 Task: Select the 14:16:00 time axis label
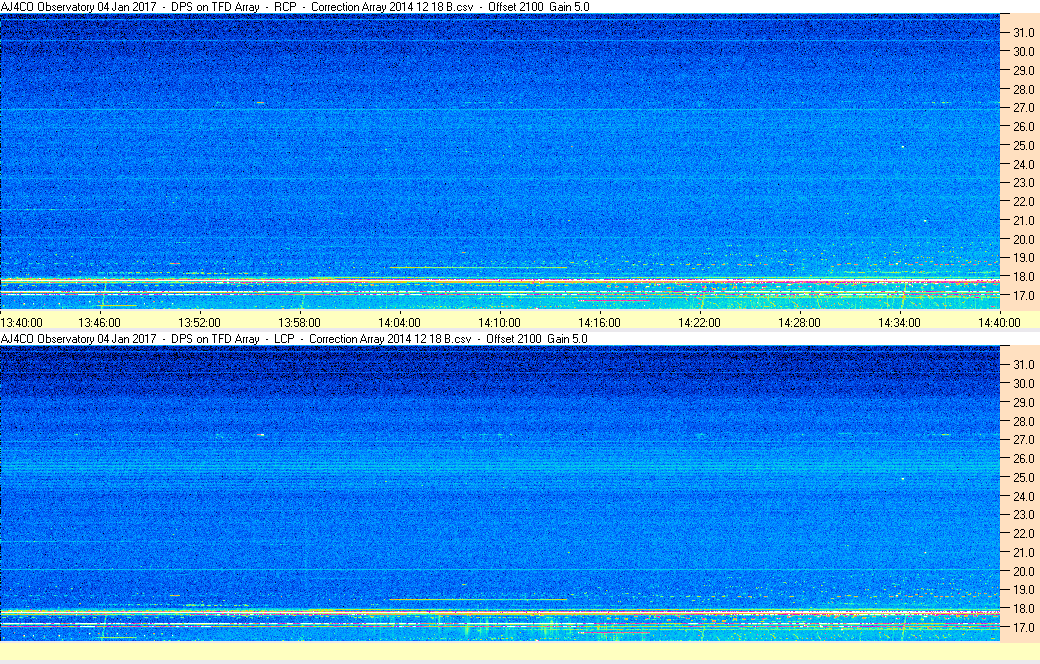tap(600, 323)
